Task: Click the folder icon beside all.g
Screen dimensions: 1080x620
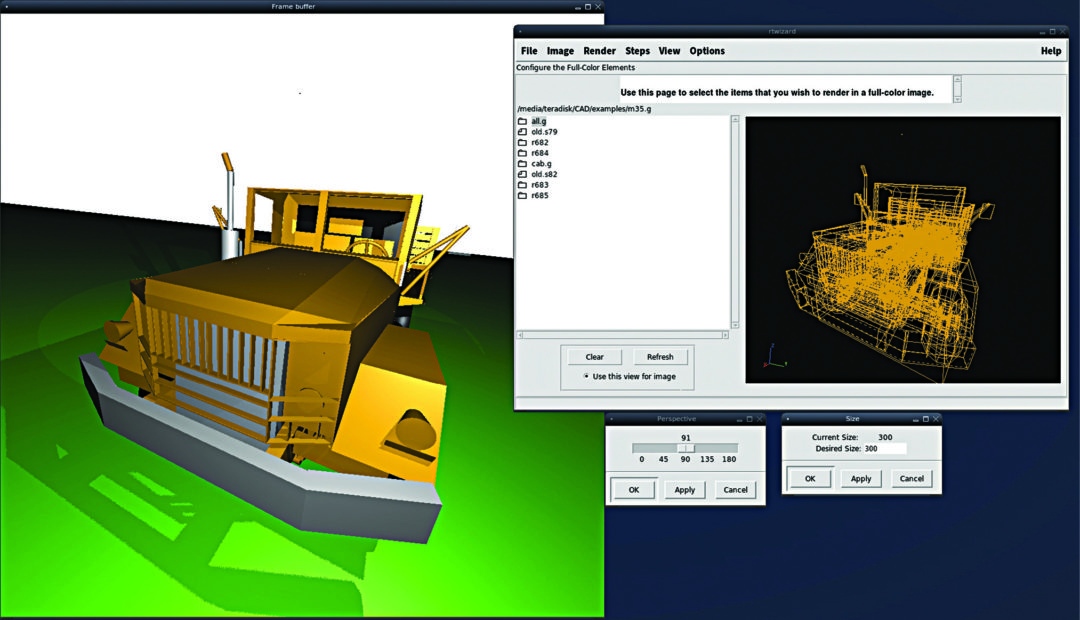Action: pyautogui.click(x=522, y=121)
